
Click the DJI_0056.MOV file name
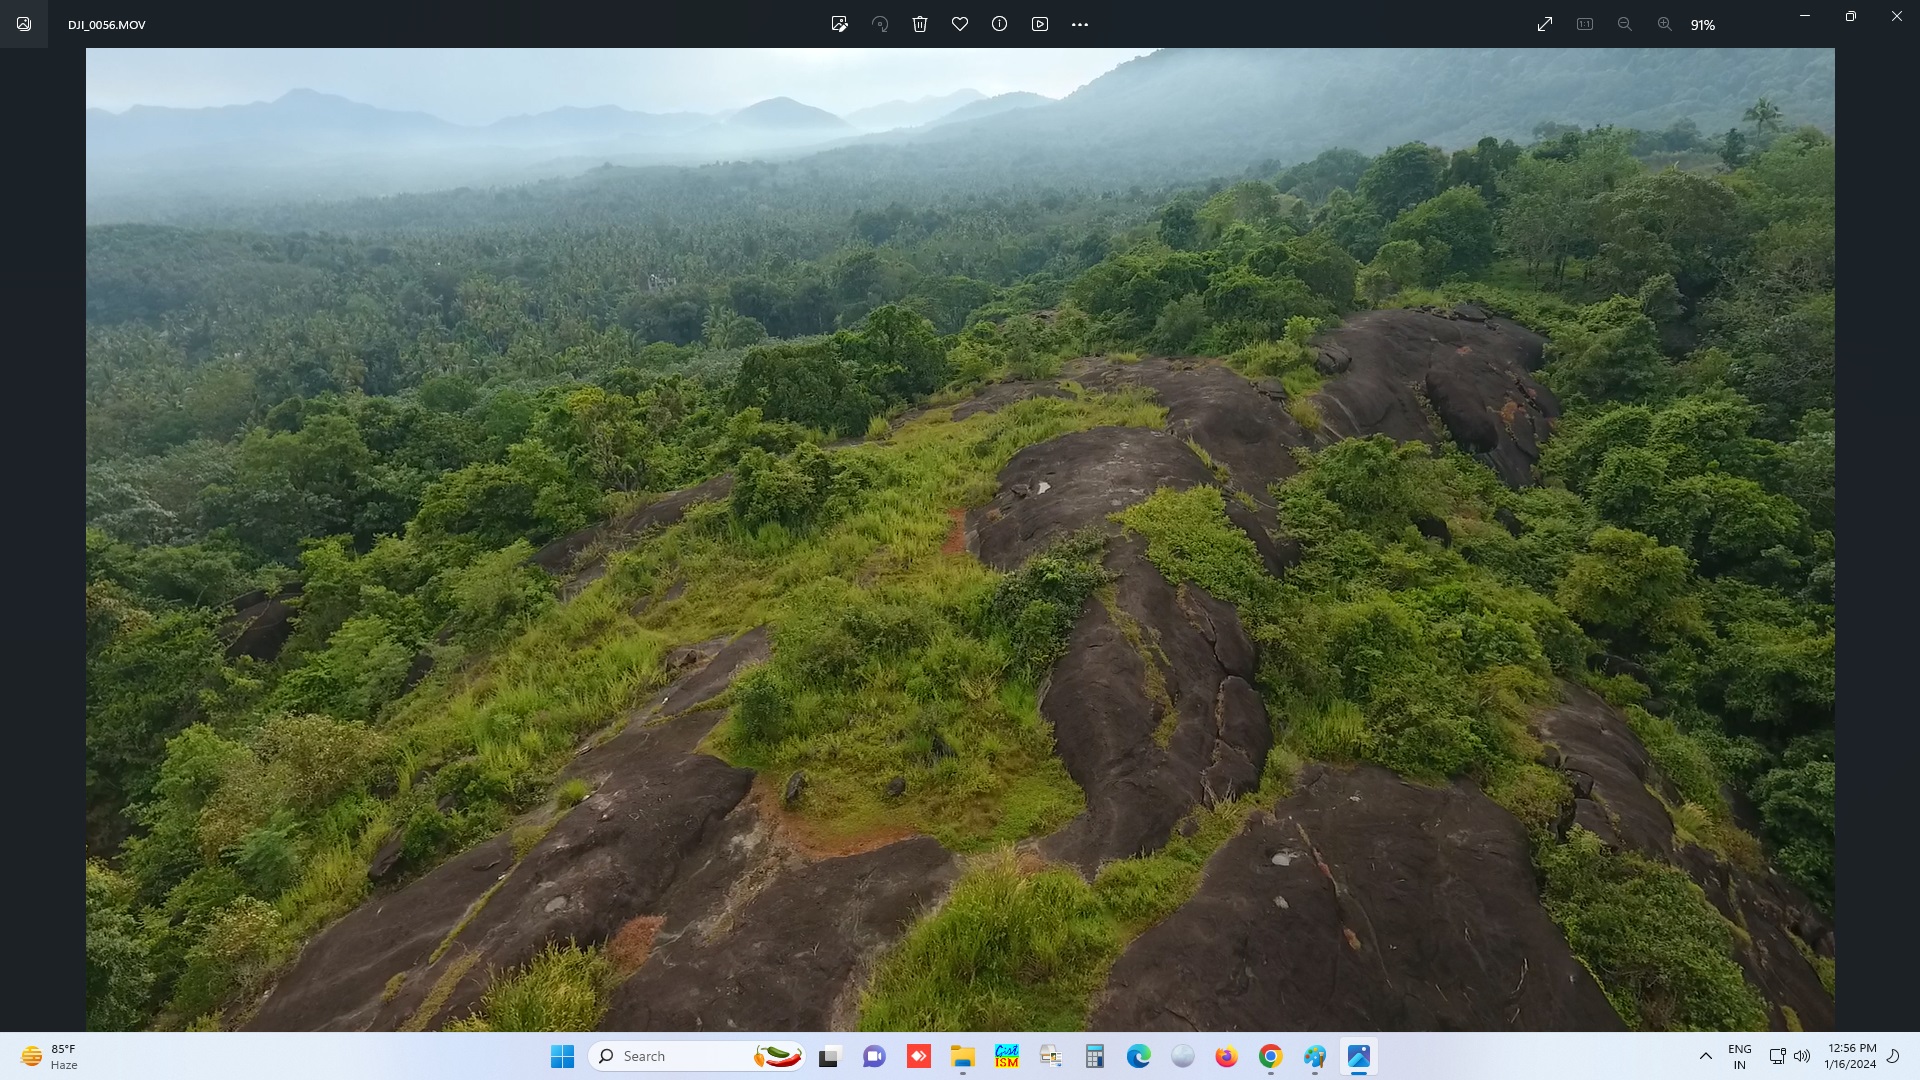pyautogui.click(x=107, y=25)
